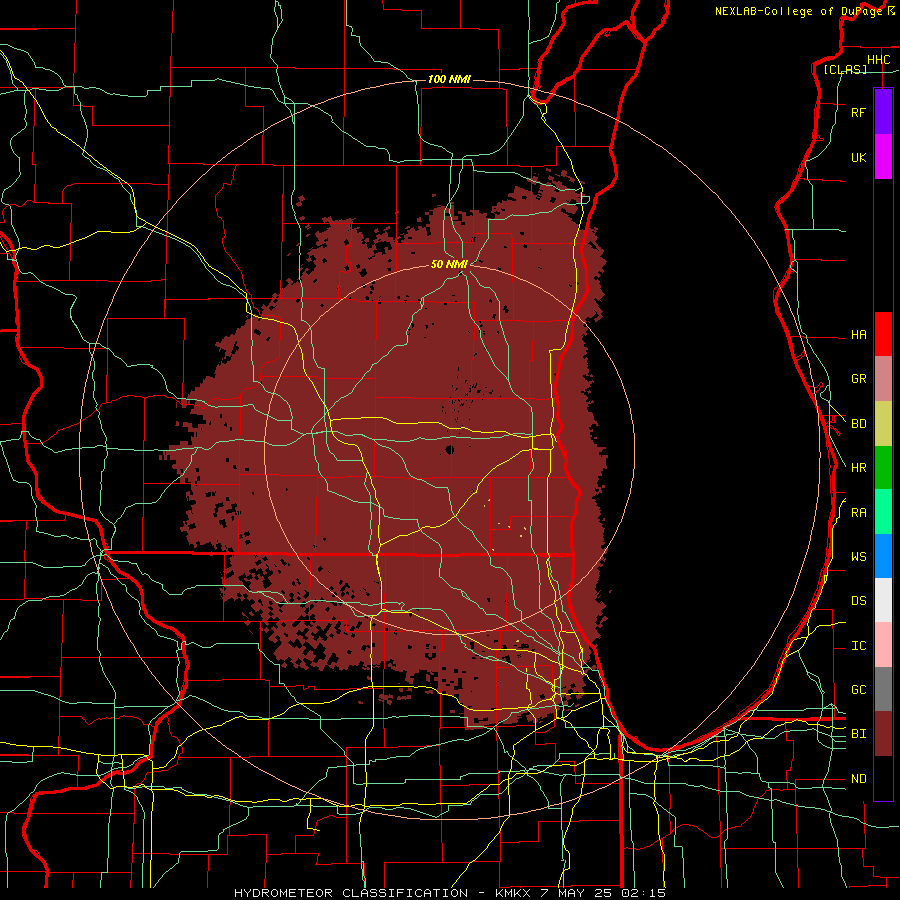Click the BD yellow legend swatch

coord(883,424)
